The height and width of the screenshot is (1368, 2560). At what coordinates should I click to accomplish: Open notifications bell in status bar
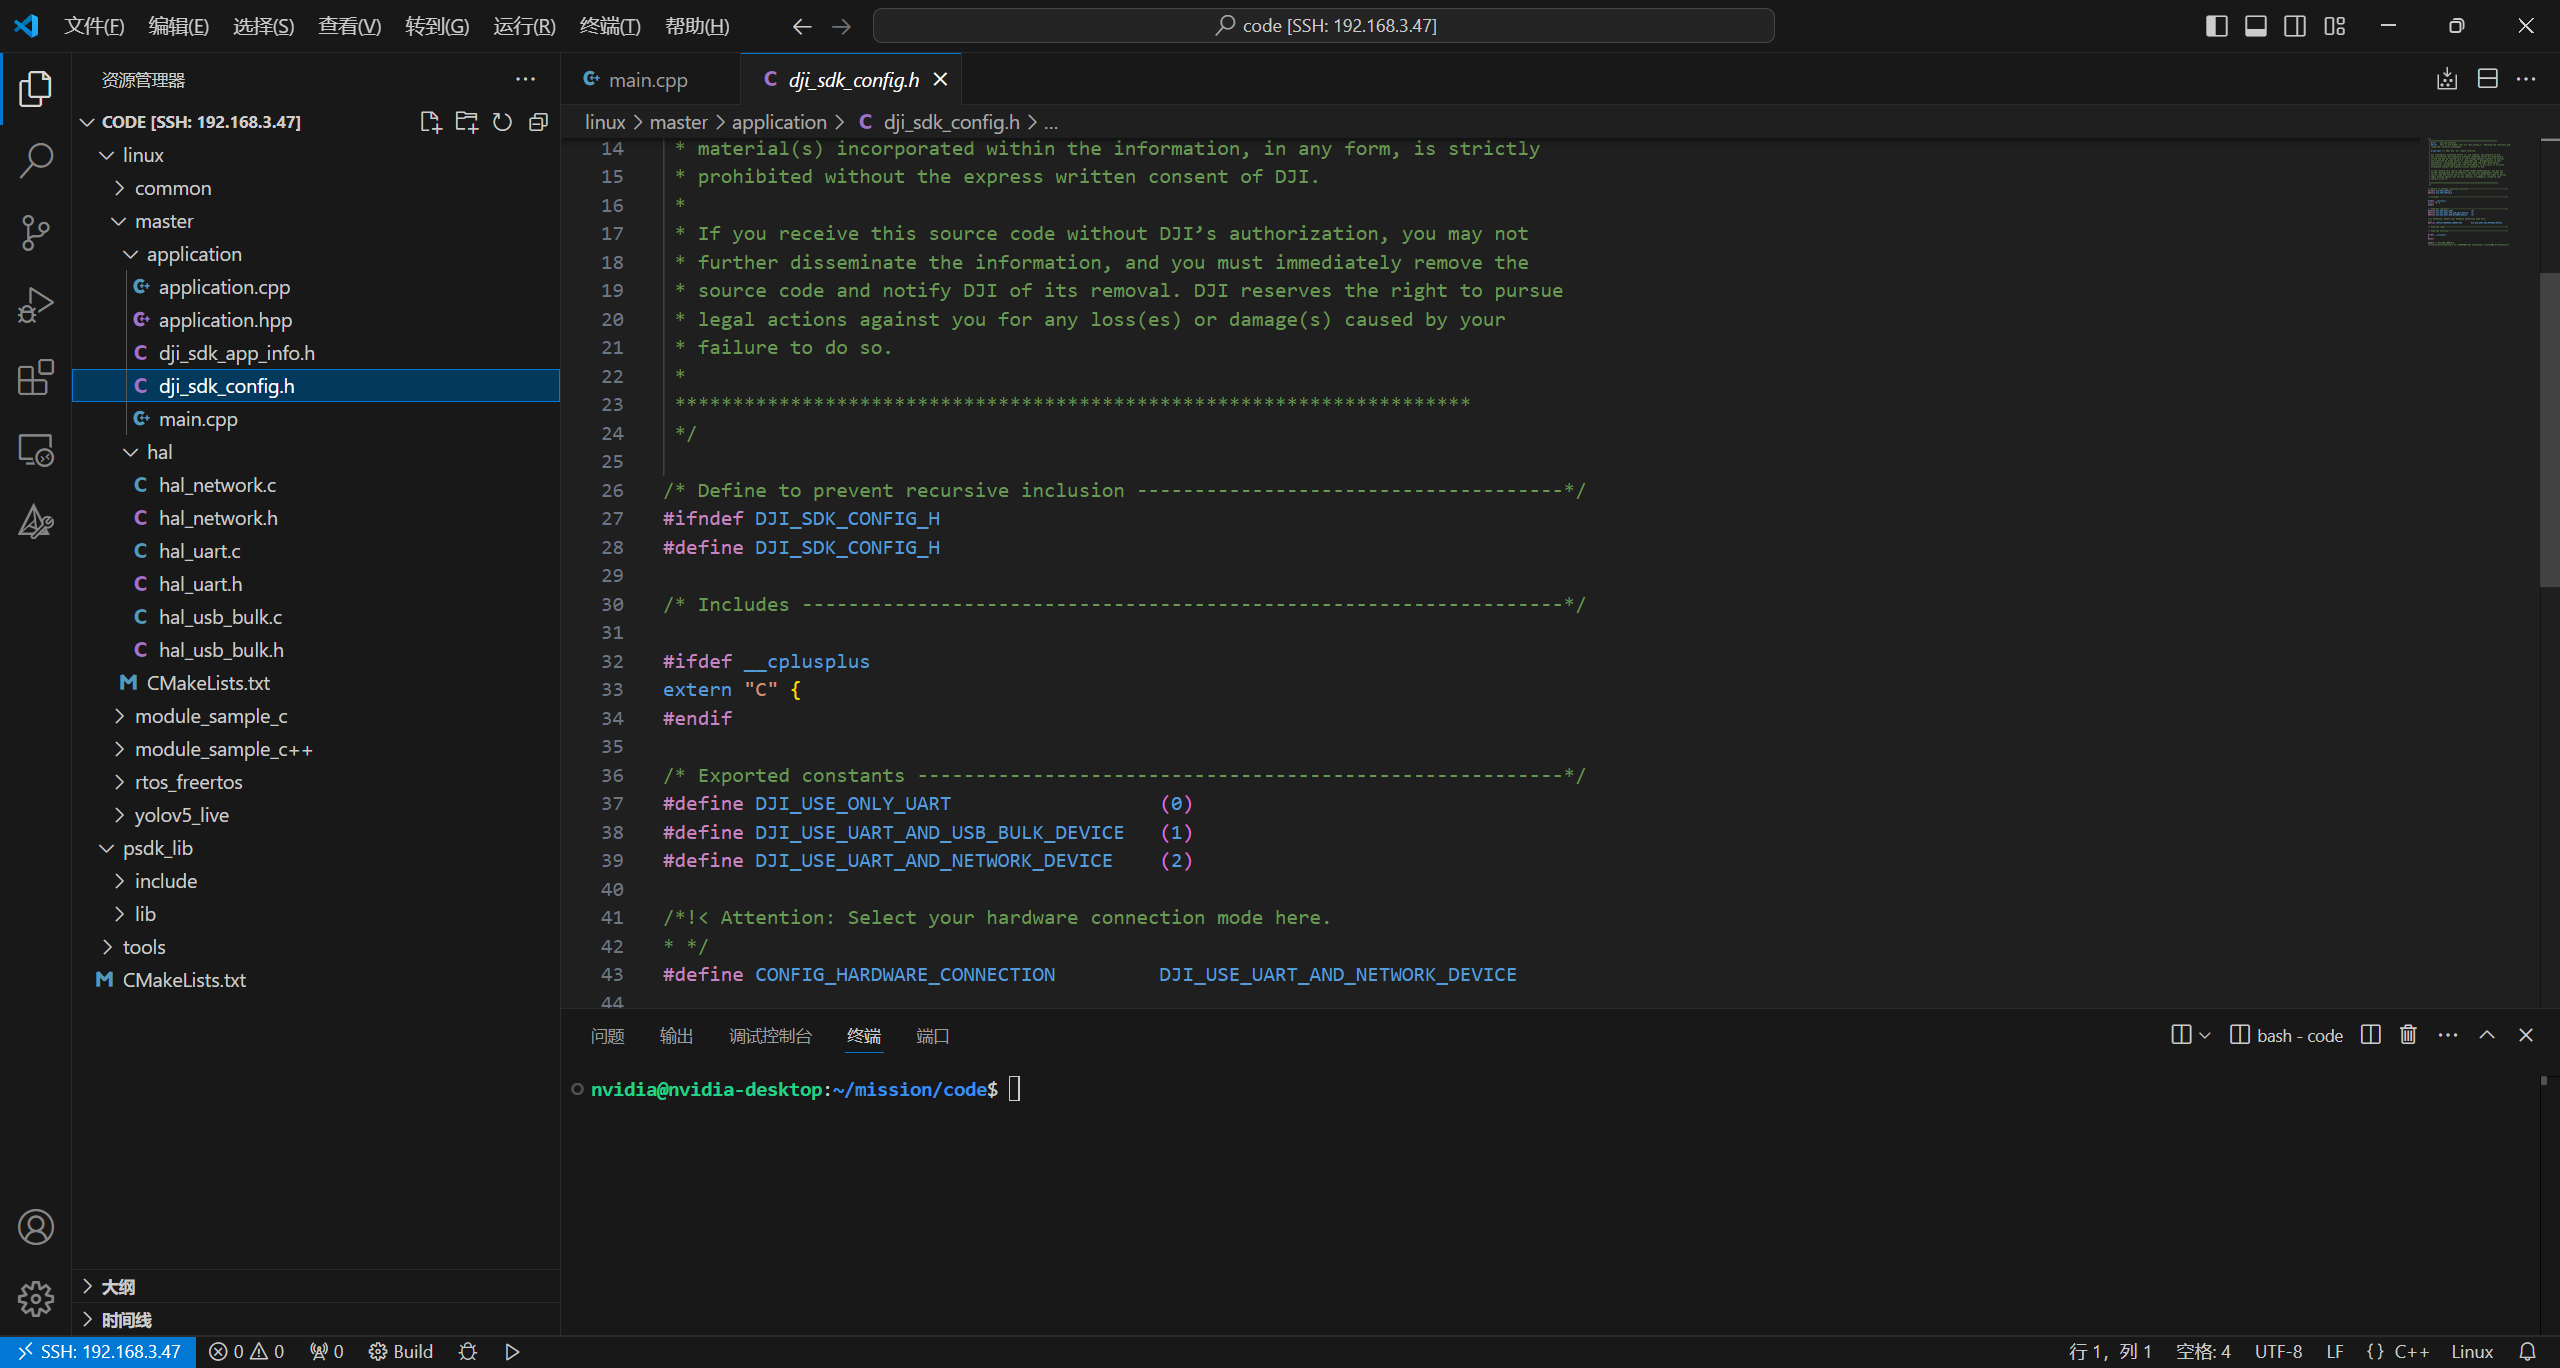pos(2527,1352)
